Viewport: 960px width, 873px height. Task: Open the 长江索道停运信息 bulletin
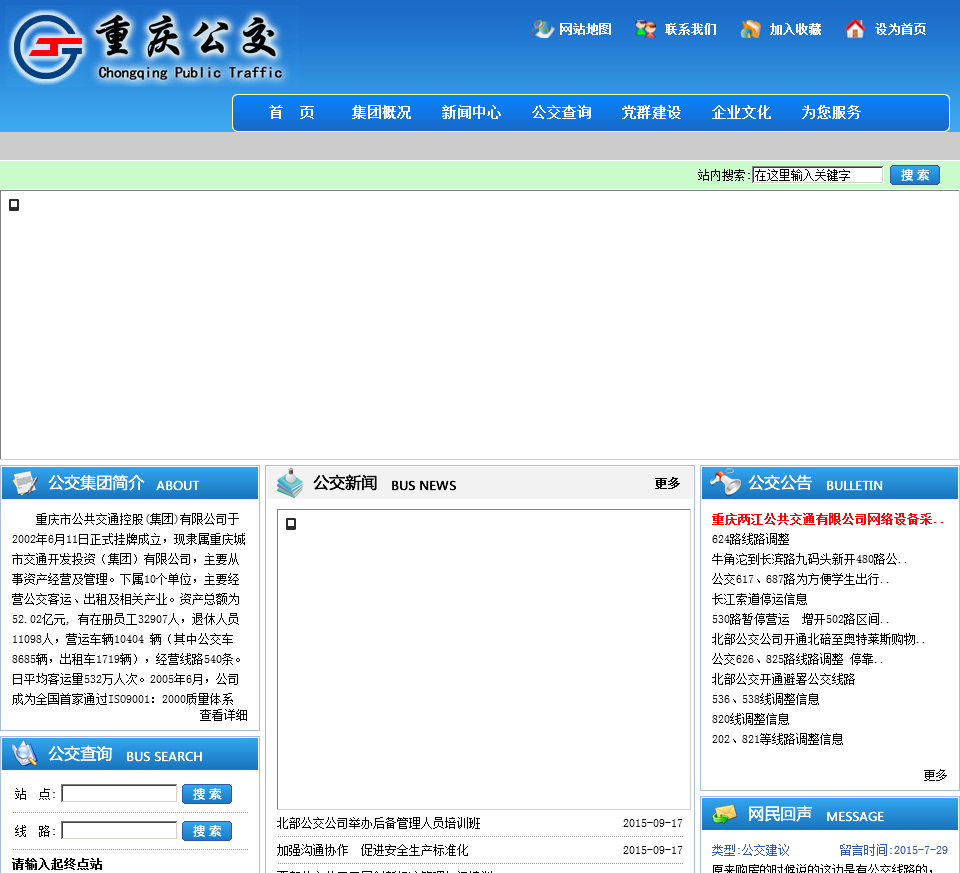coord(759,599)
